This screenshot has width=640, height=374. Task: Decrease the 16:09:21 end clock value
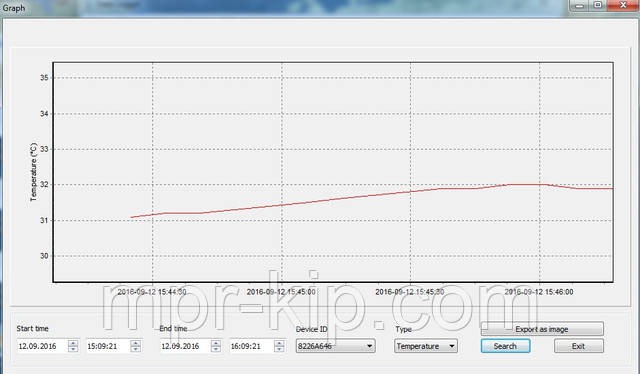[x=279, y=349]
